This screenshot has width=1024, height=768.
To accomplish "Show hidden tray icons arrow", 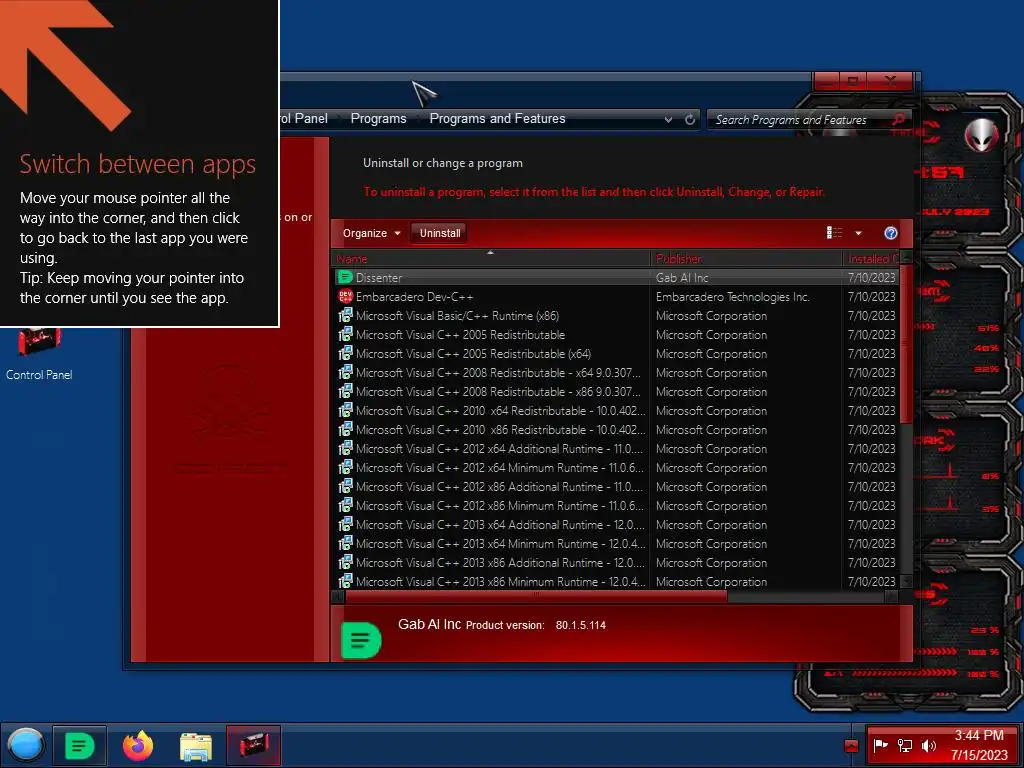I will [851, 745].
